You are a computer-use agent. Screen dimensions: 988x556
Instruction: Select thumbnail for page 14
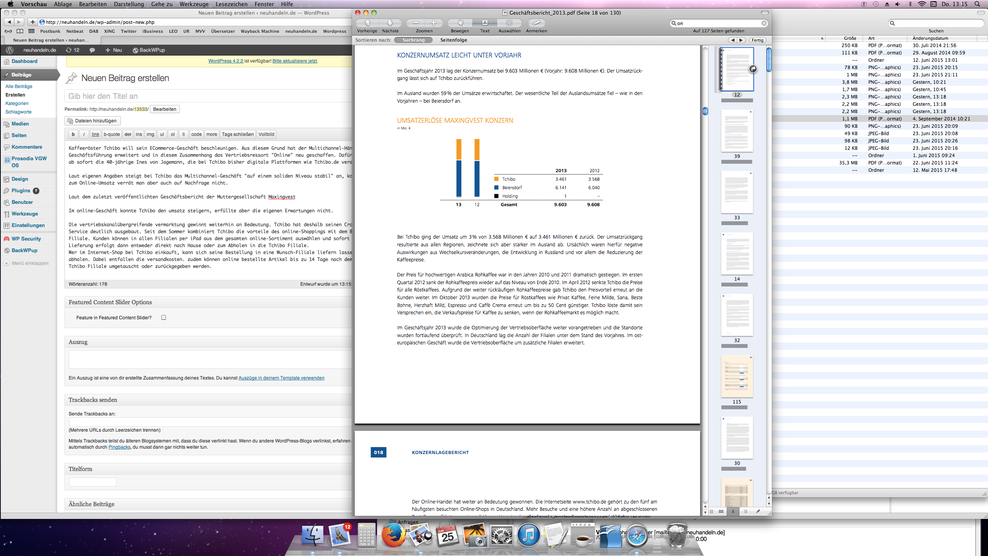[x=737, y=254]
